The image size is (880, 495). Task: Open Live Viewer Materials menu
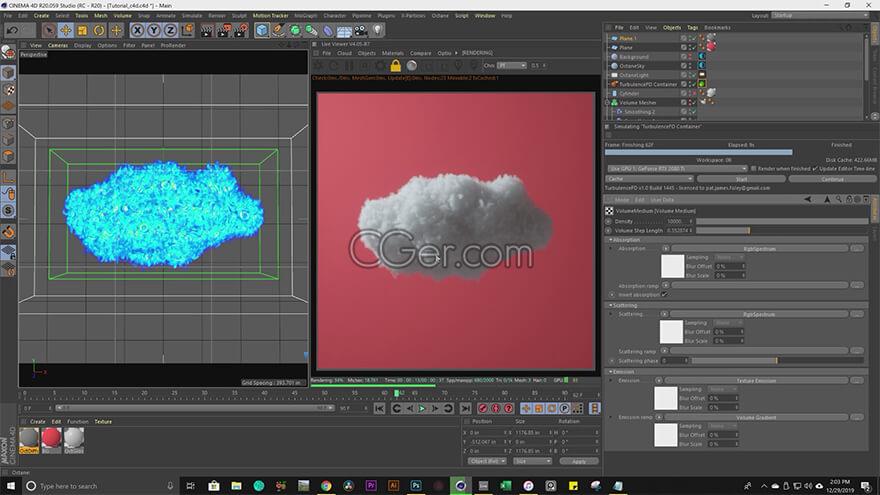coord(393,53)
